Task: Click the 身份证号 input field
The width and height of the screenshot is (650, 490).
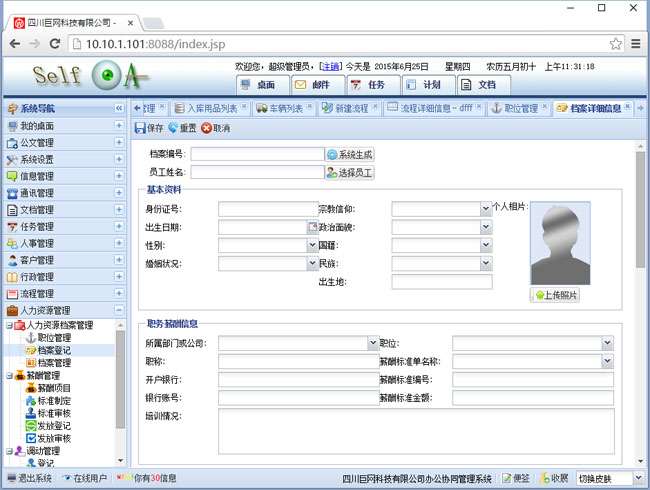Action: [267, 209]
